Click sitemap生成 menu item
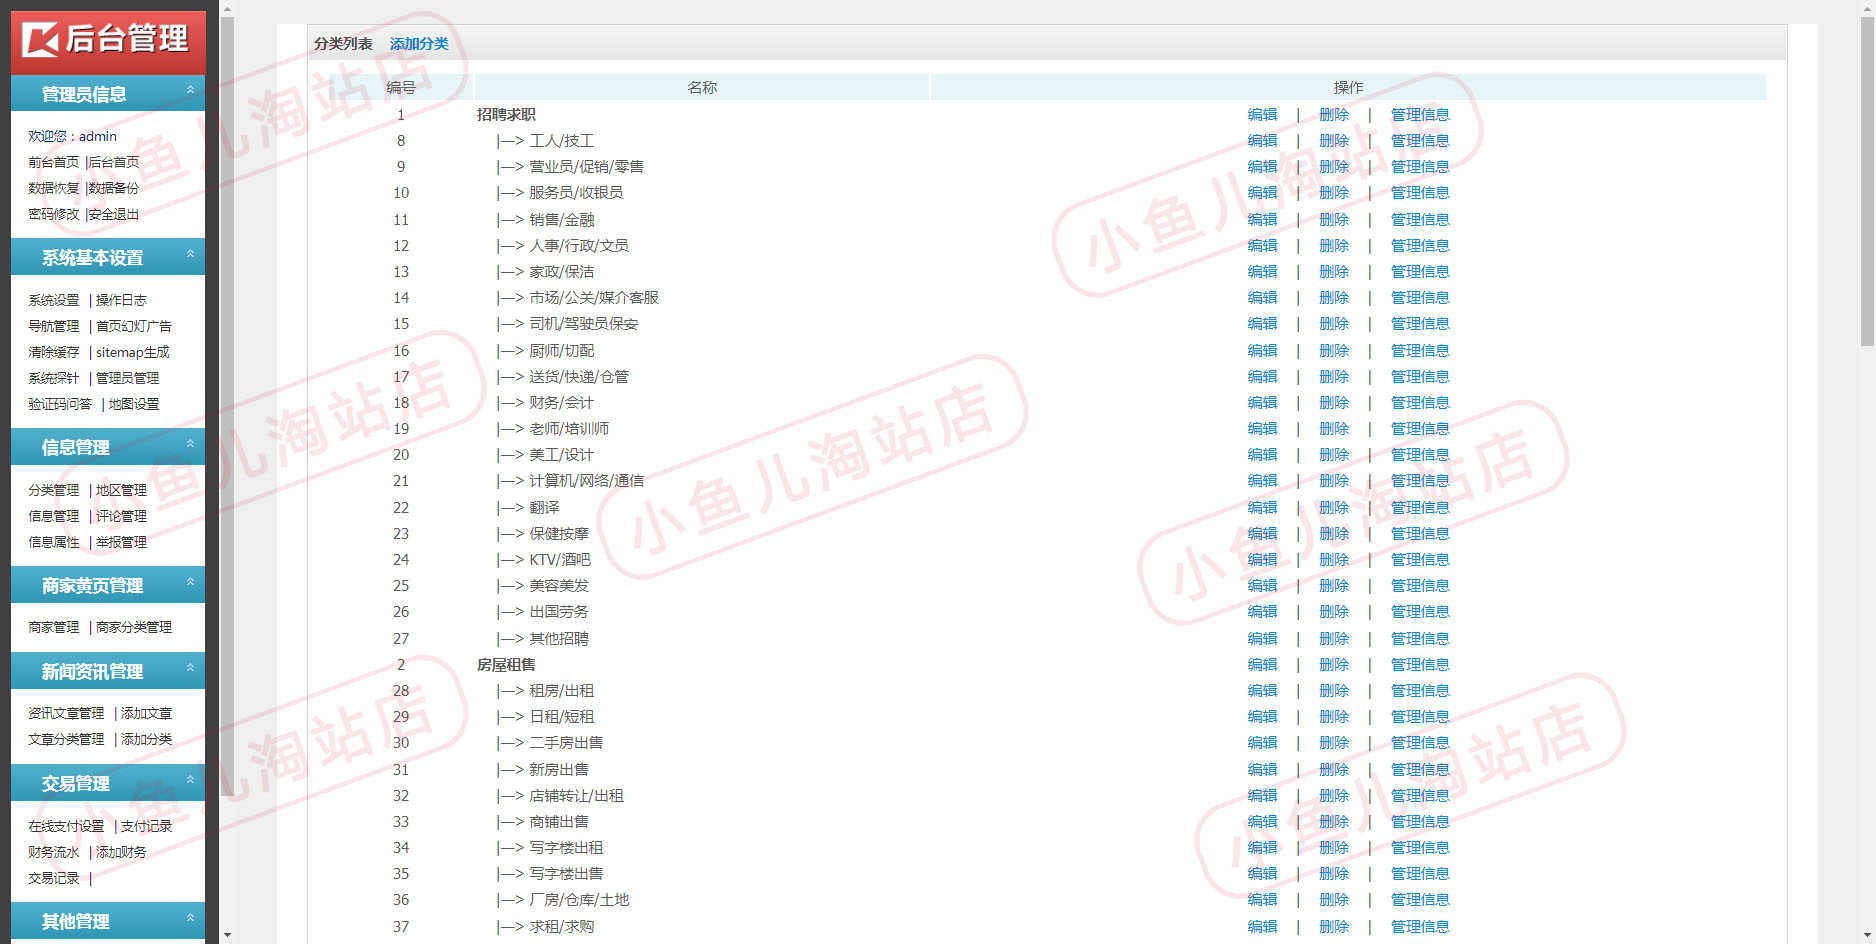Screen dimensions: 1876x944 [133, 352]
